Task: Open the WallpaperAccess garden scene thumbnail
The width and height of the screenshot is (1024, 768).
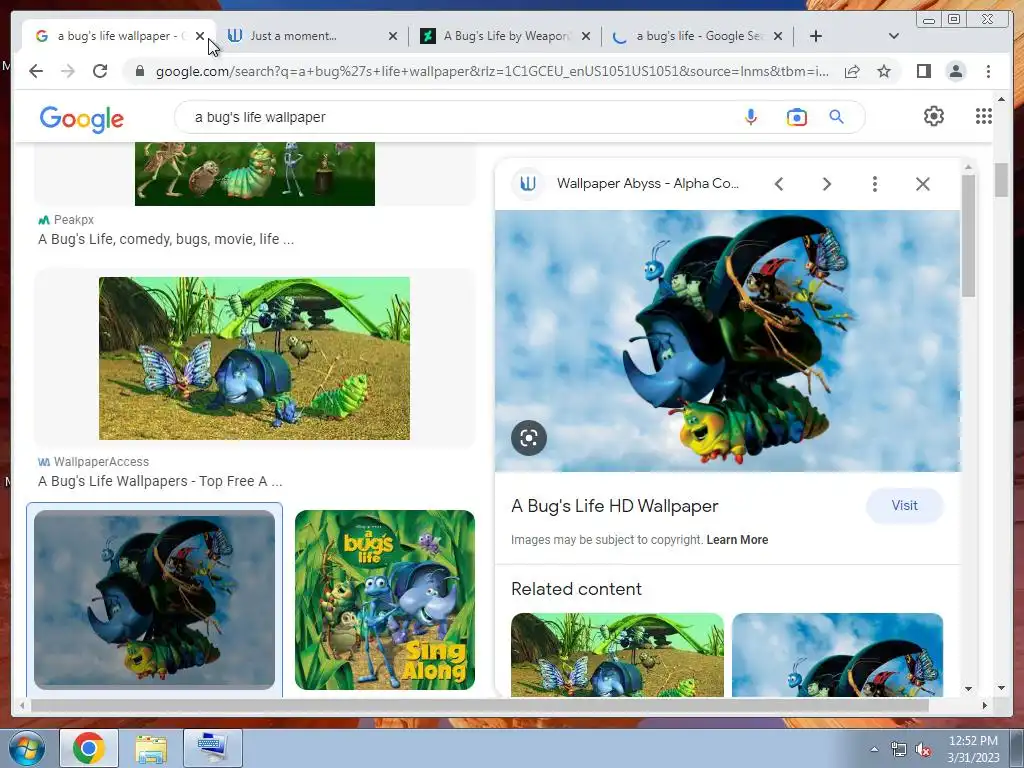Action: click(254, 358)
